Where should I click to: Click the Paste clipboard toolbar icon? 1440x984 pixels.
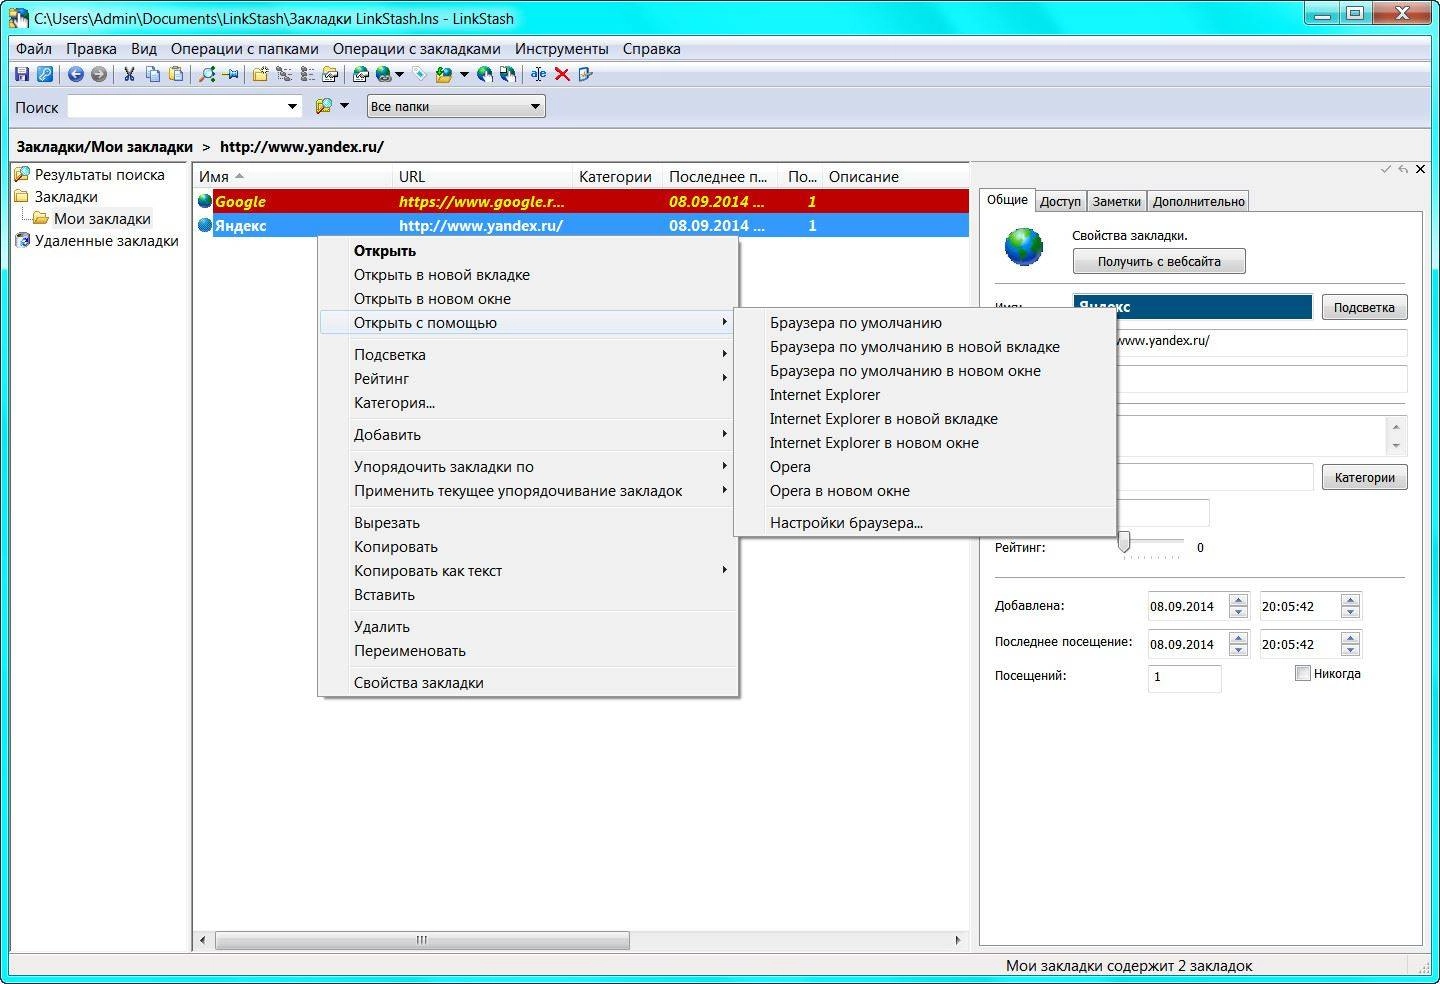pos(176,74)
